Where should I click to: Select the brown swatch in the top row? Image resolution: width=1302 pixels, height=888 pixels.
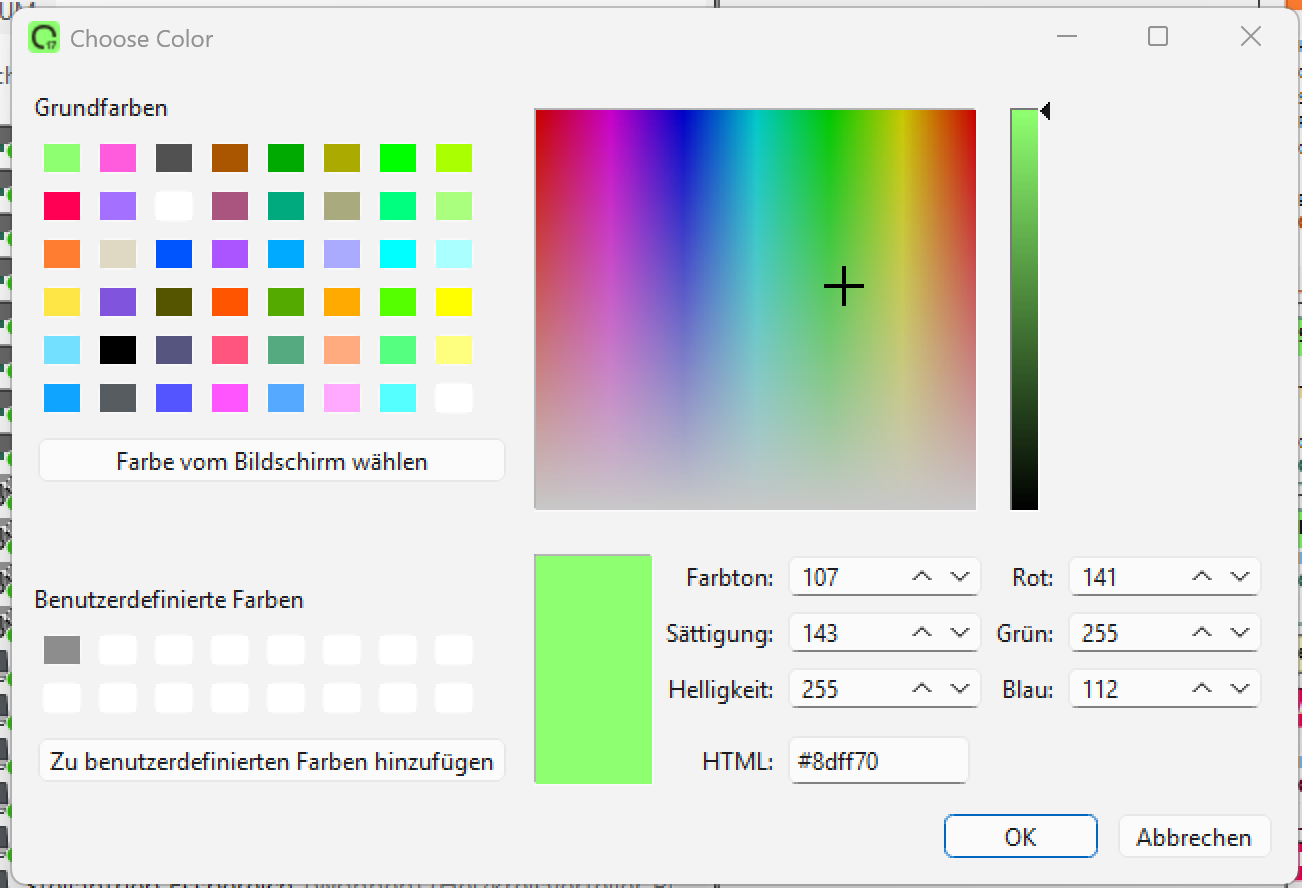[x=229, y=158]
